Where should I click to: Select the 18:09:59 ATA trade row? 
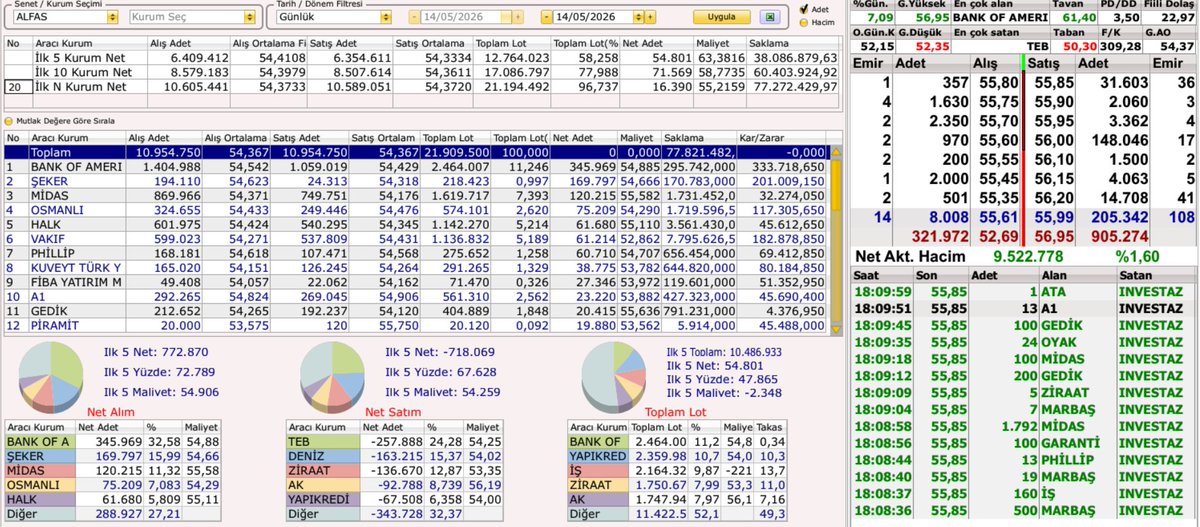pyautogui.click(x=1022, y=292)
